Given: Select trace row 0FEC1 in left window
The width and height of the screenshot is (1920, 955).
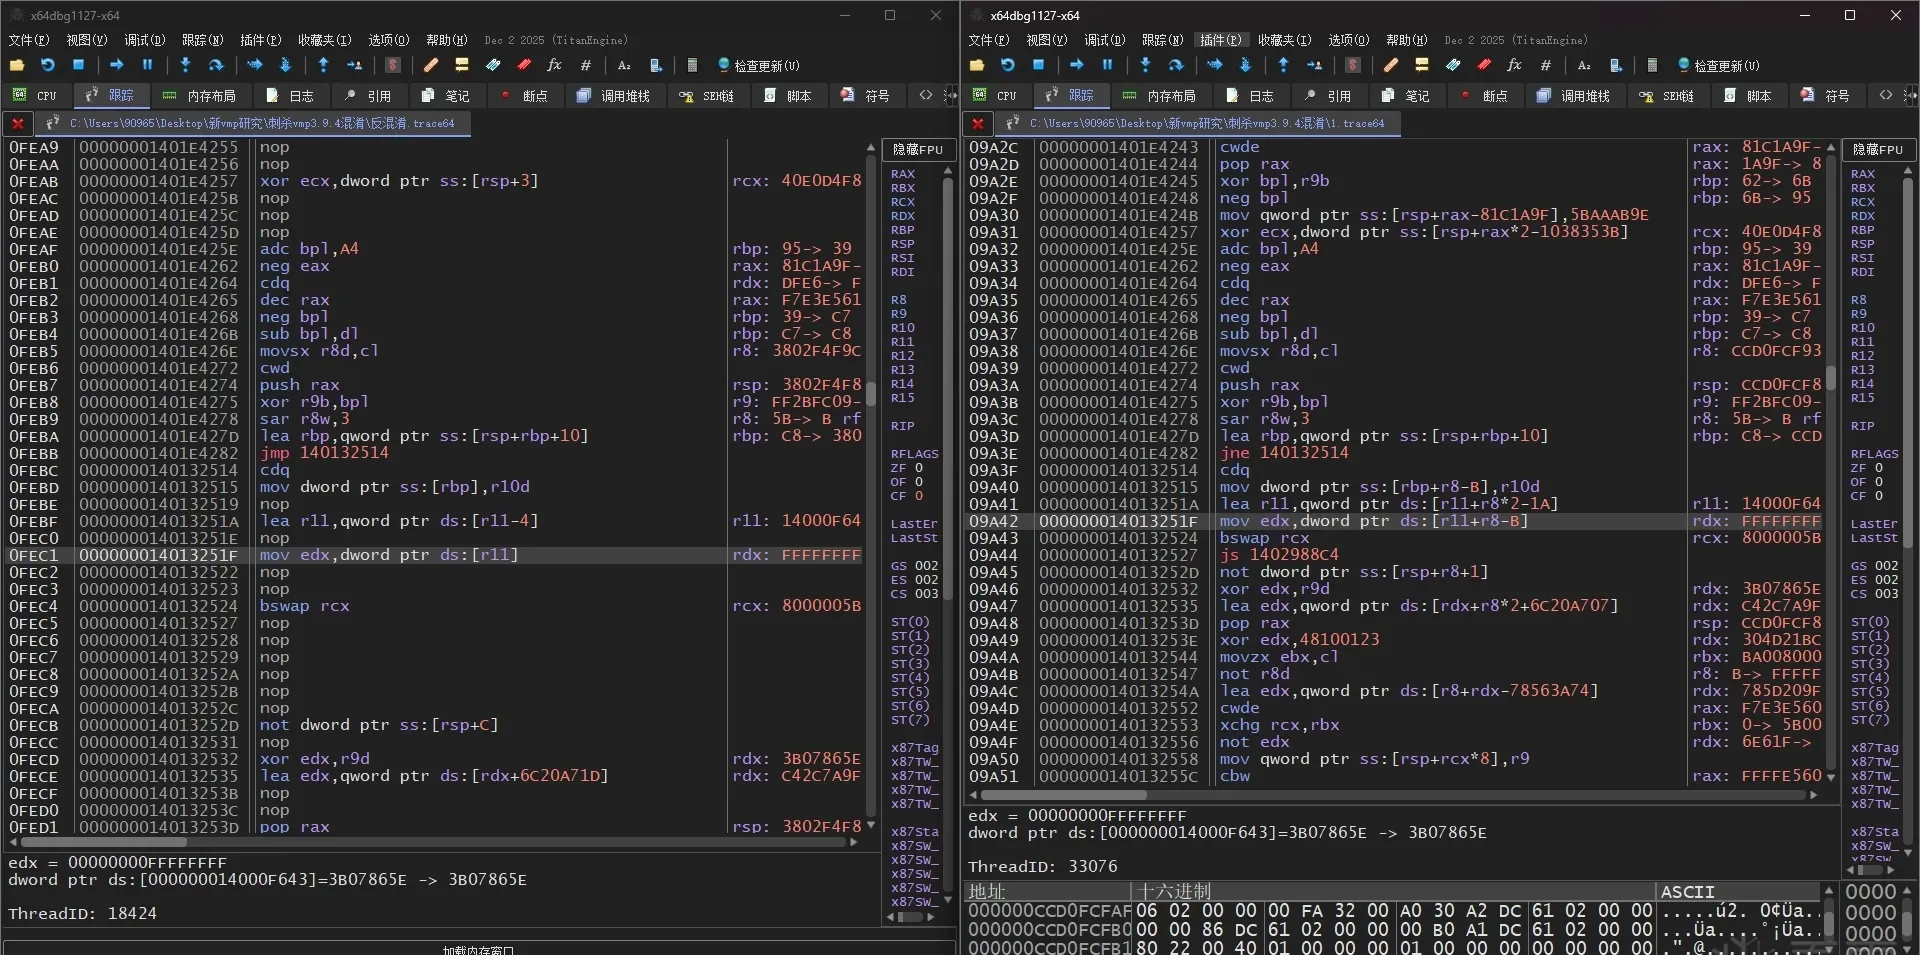Looking at the screenshot, I should pyautogui.click(x=435, y=555).
